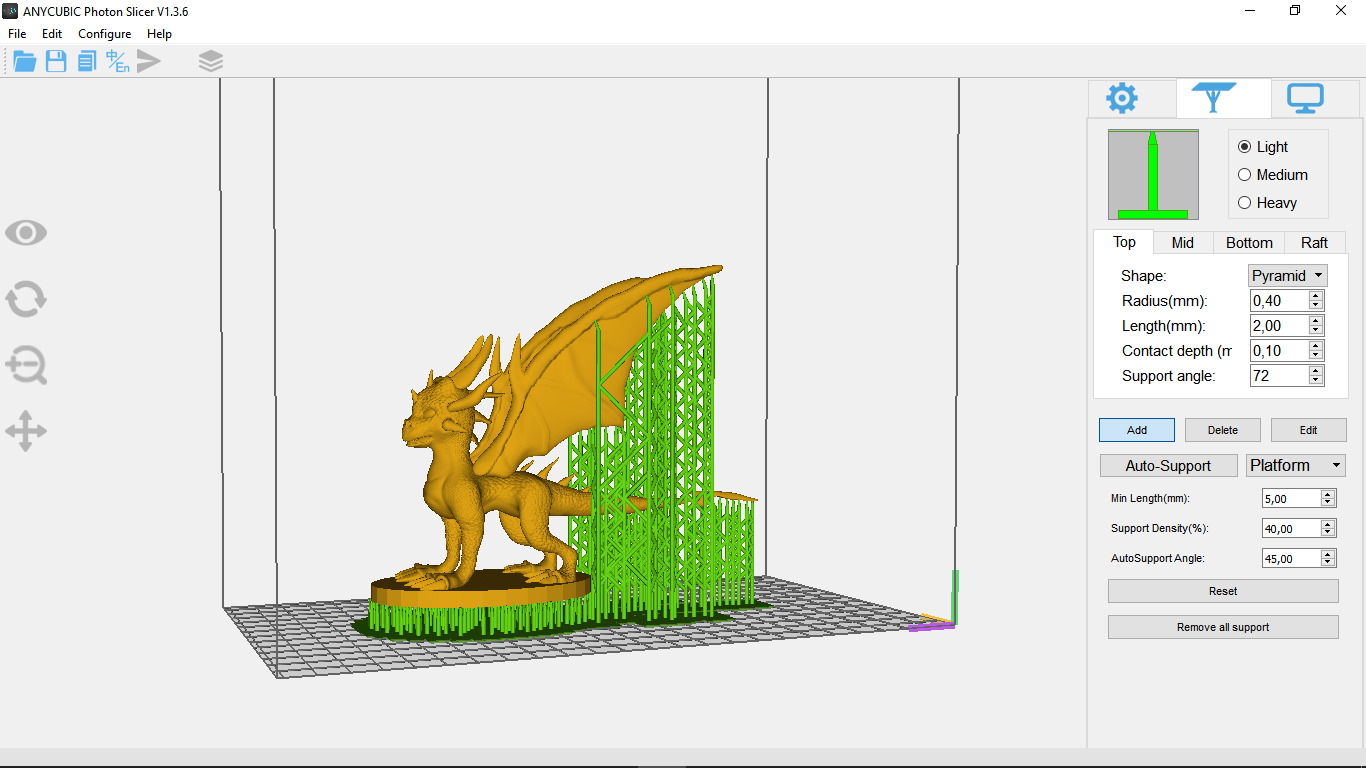Image resolution: width=1366 pixels, height=768 pixels.
Task: Click the Remove all support button
Action: click(1222, 627)
